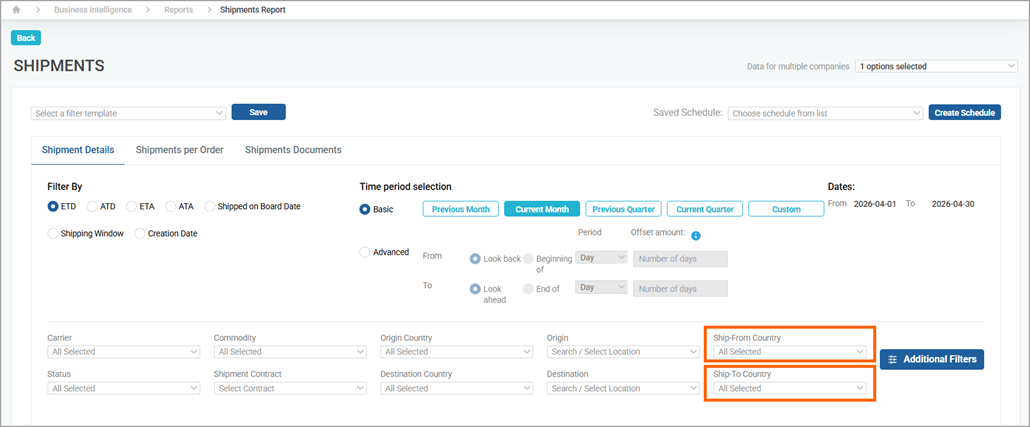1030x427 pixels.
Task: Select Shipped on Board Date radio button
Action: pos(210,206)
